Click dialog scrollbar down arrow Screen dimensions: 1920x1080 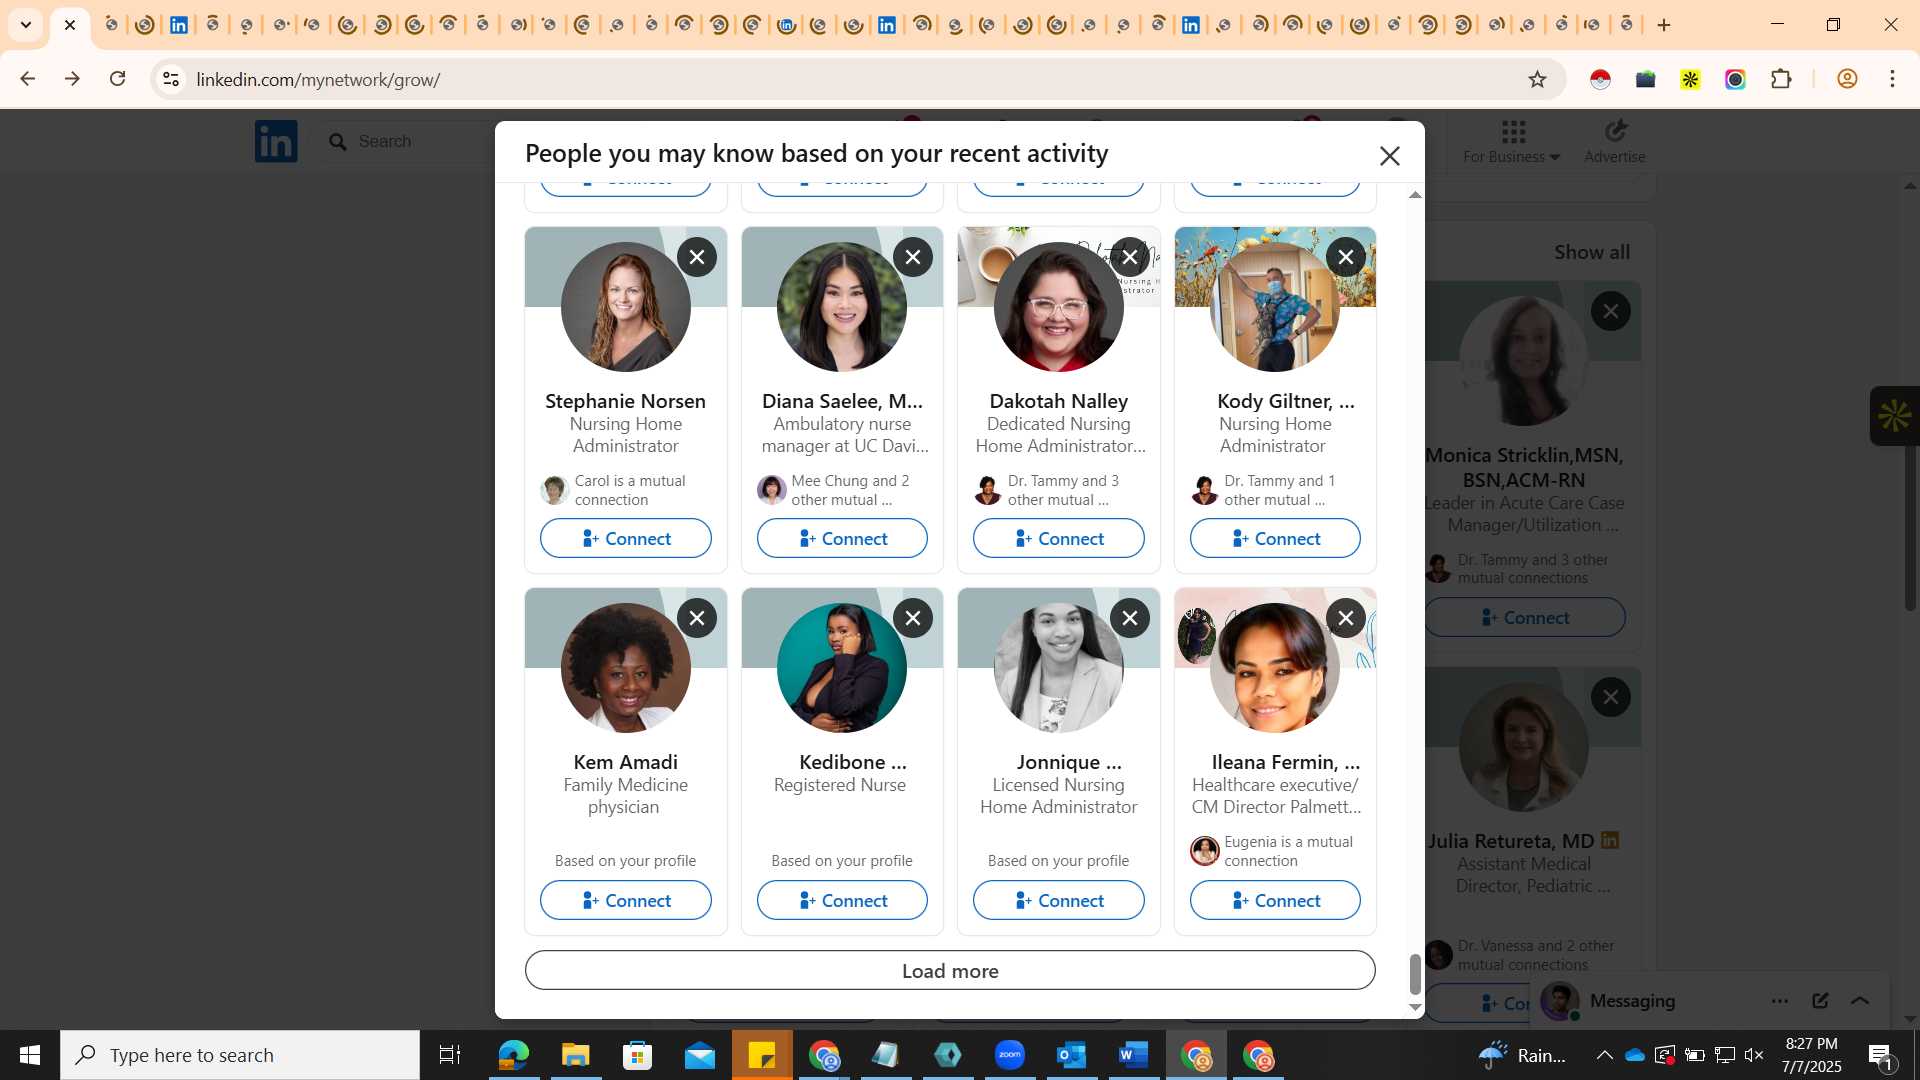point(1415,1008)
